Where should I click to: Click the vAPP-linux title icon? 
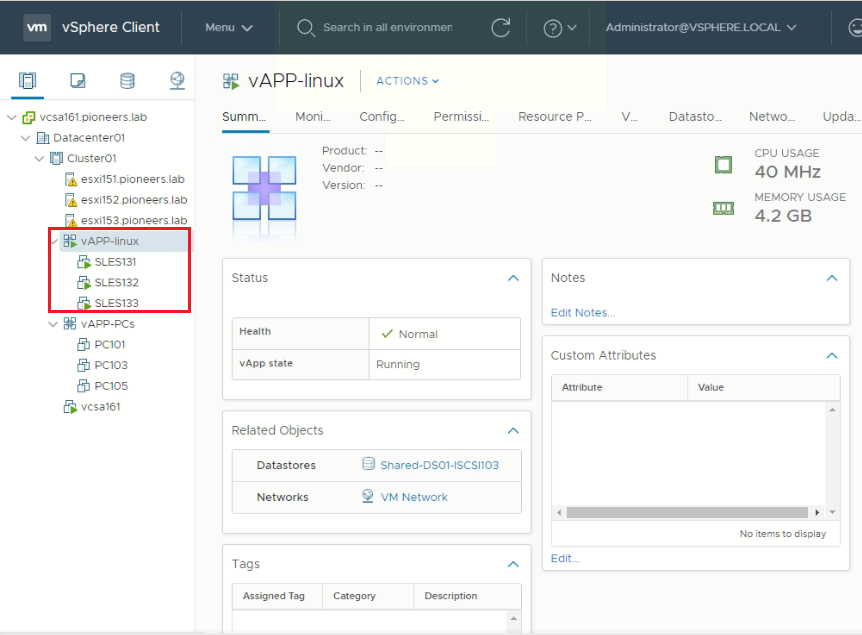(x=231, y=81)
